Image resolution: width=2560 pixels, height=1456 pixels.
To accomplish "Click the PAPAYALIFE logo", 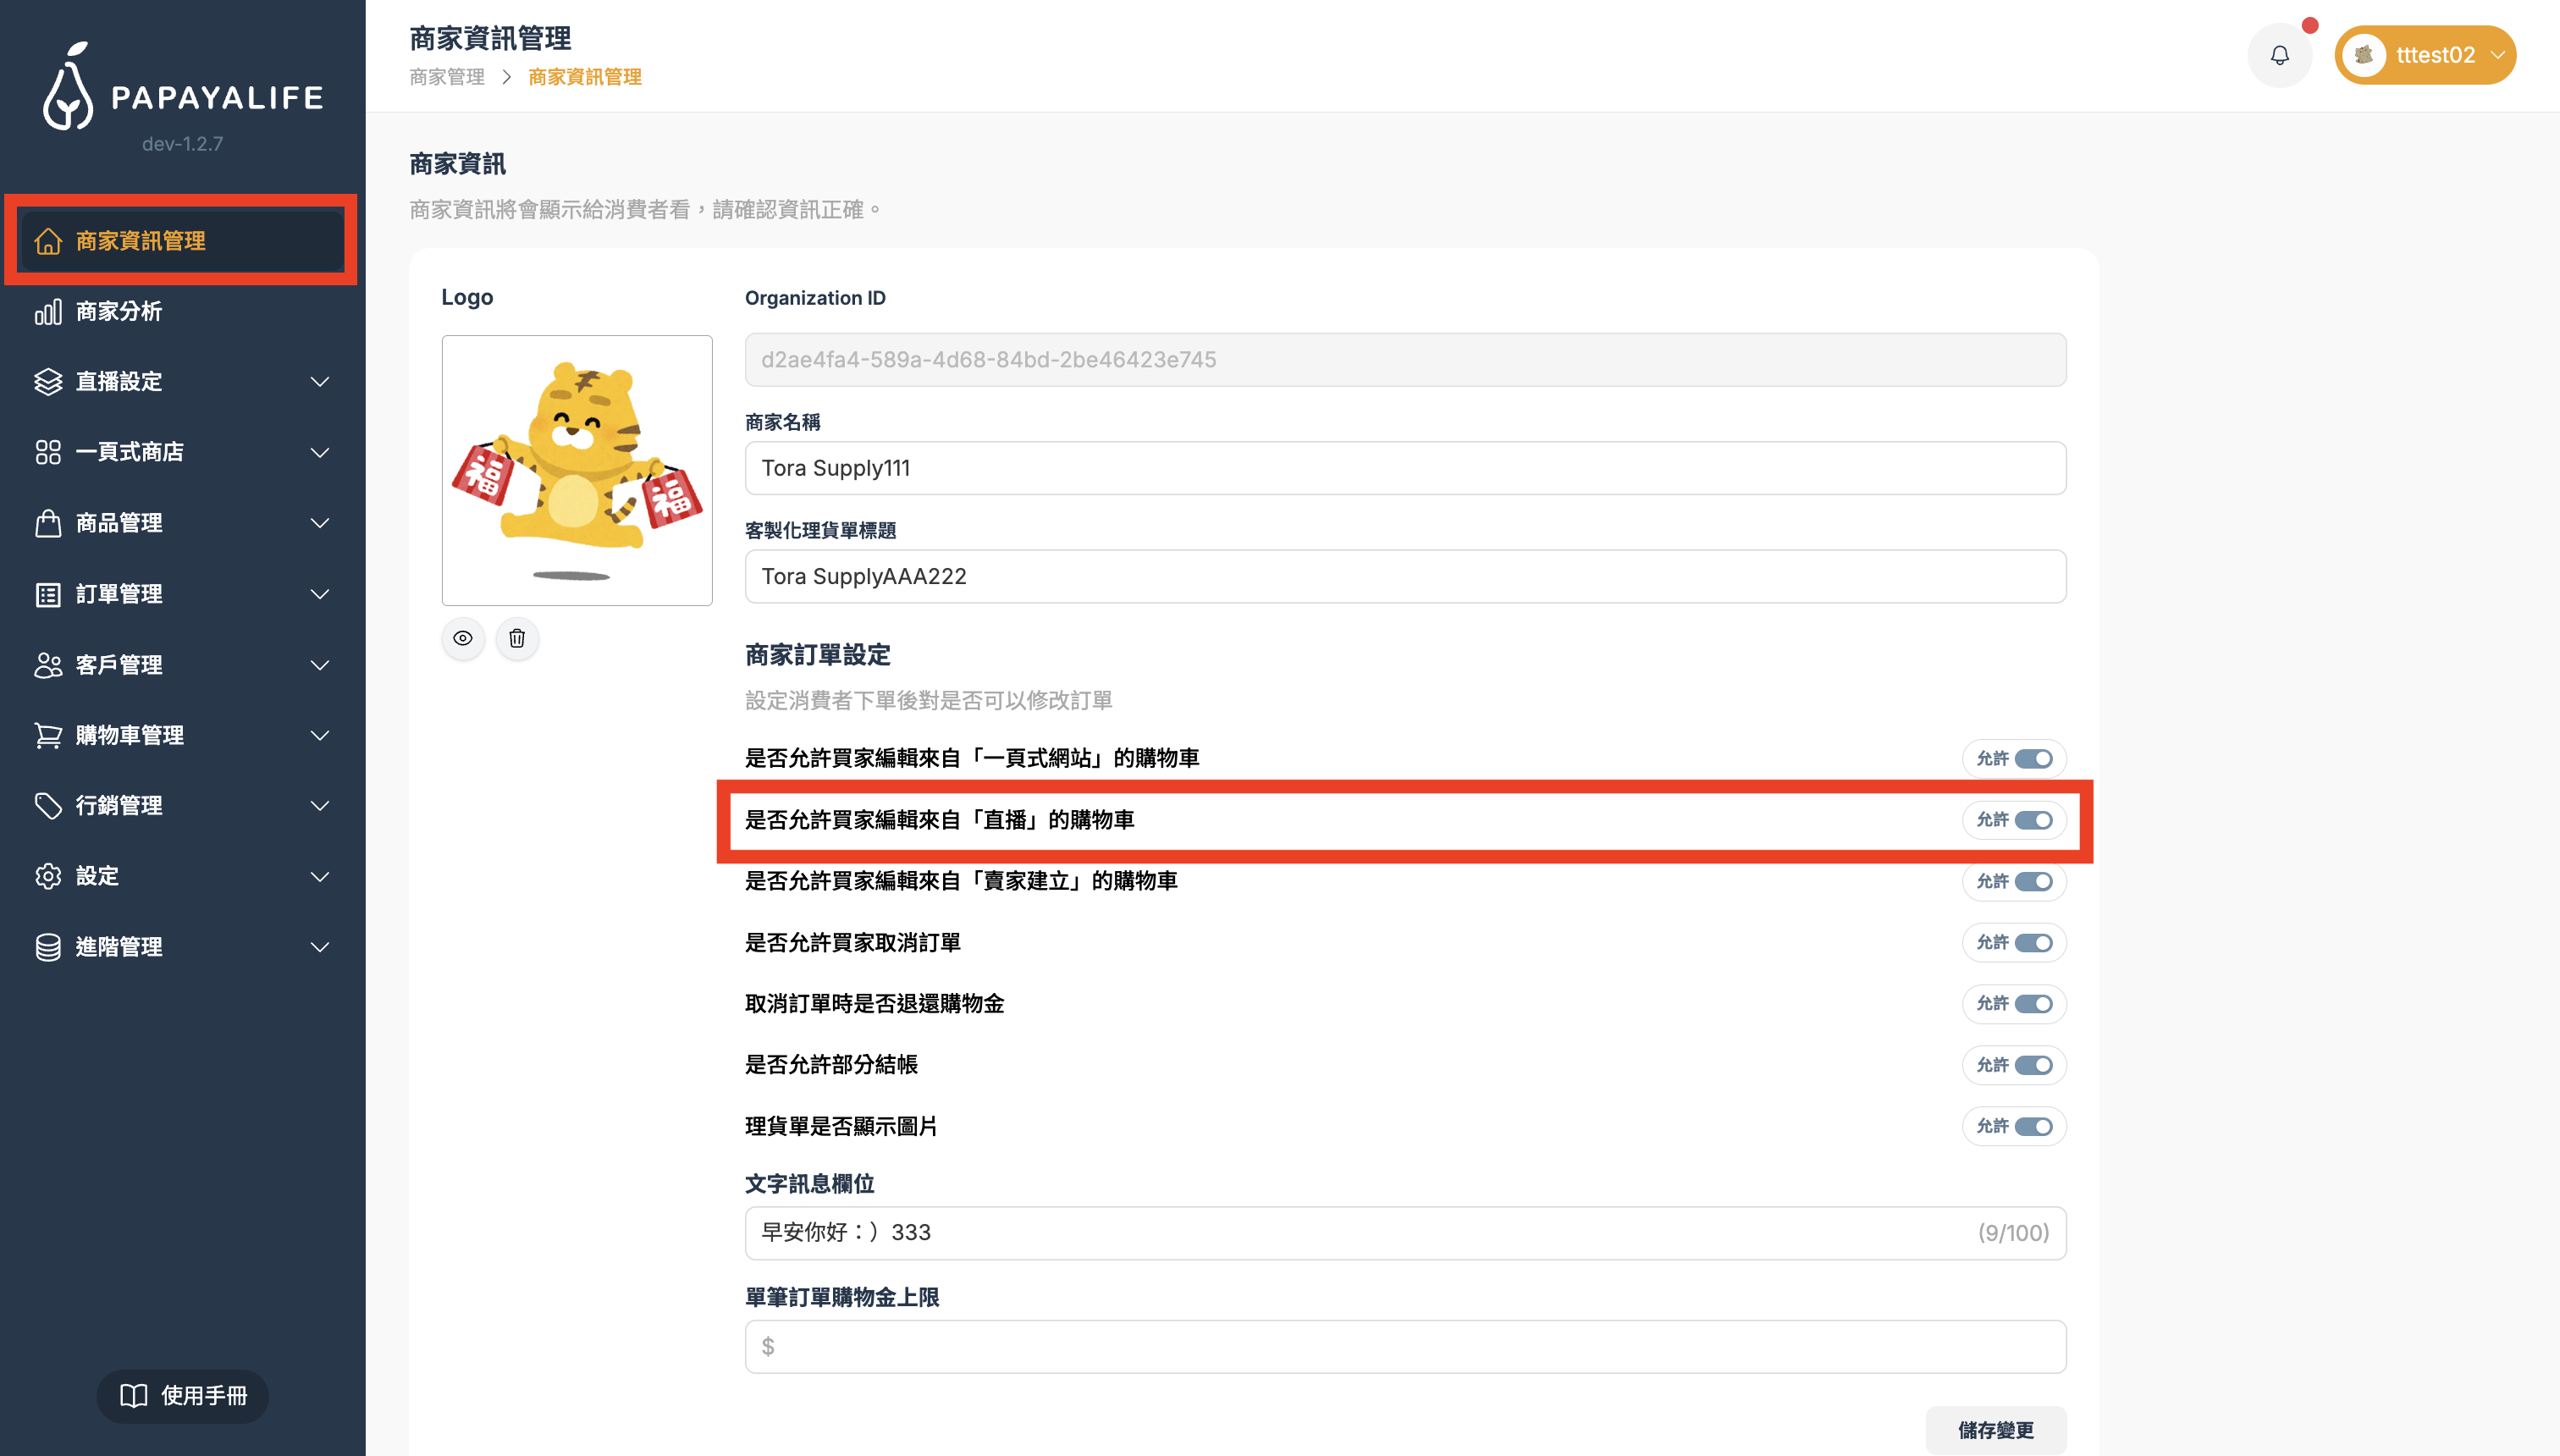I will [182, 88].
